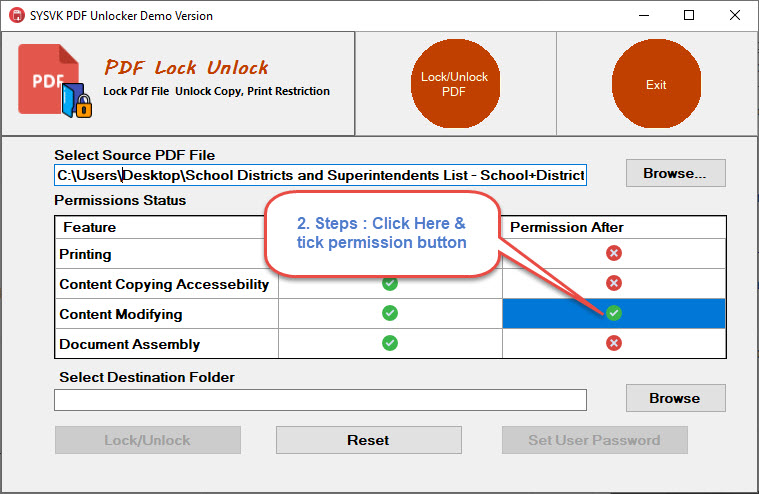Click the PDF lock logo icon
The width and height of the screenshot is (759, 494).
55,81
